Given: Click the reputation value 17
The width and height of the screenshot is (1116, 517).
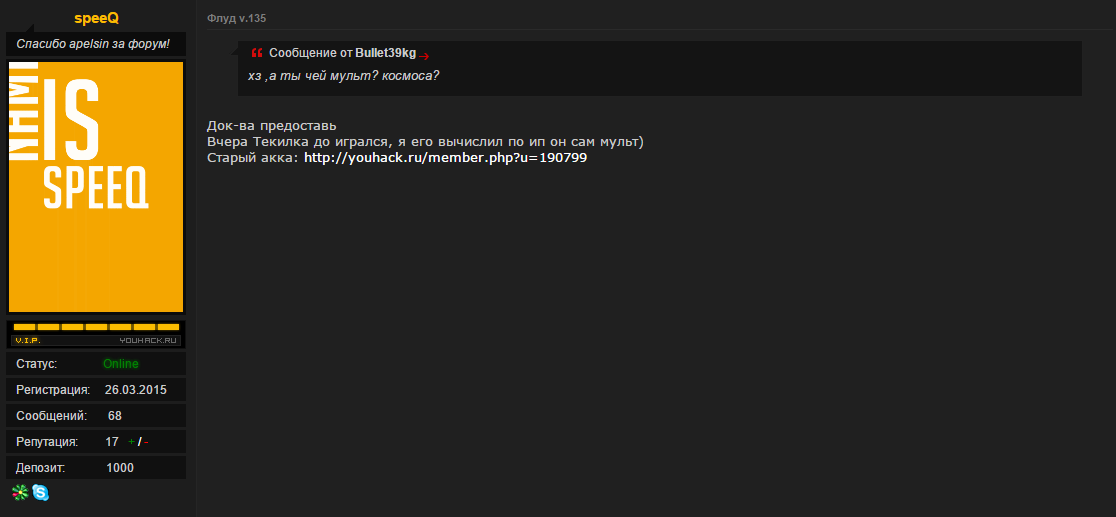Looking at the screenshot, I should tap(112, 442).
